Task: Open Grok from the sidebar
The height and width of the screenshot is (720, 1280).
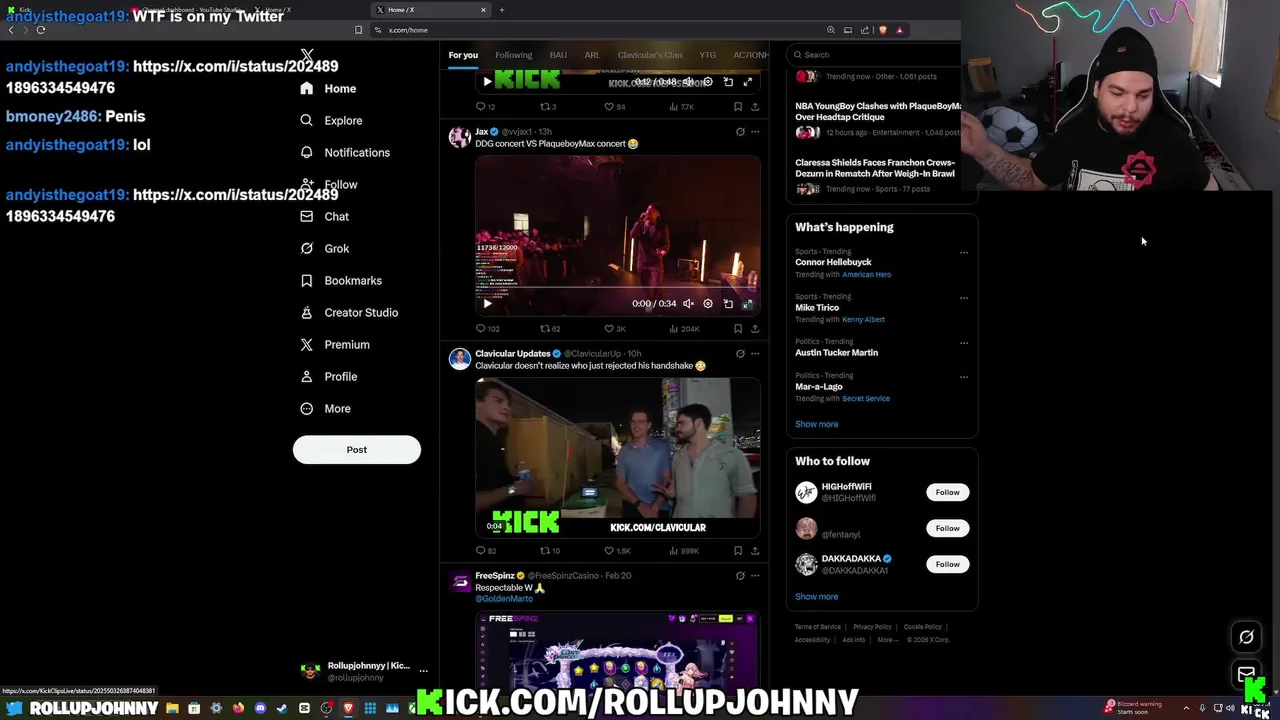Action: pyautogui.click(x=324, y=249)
